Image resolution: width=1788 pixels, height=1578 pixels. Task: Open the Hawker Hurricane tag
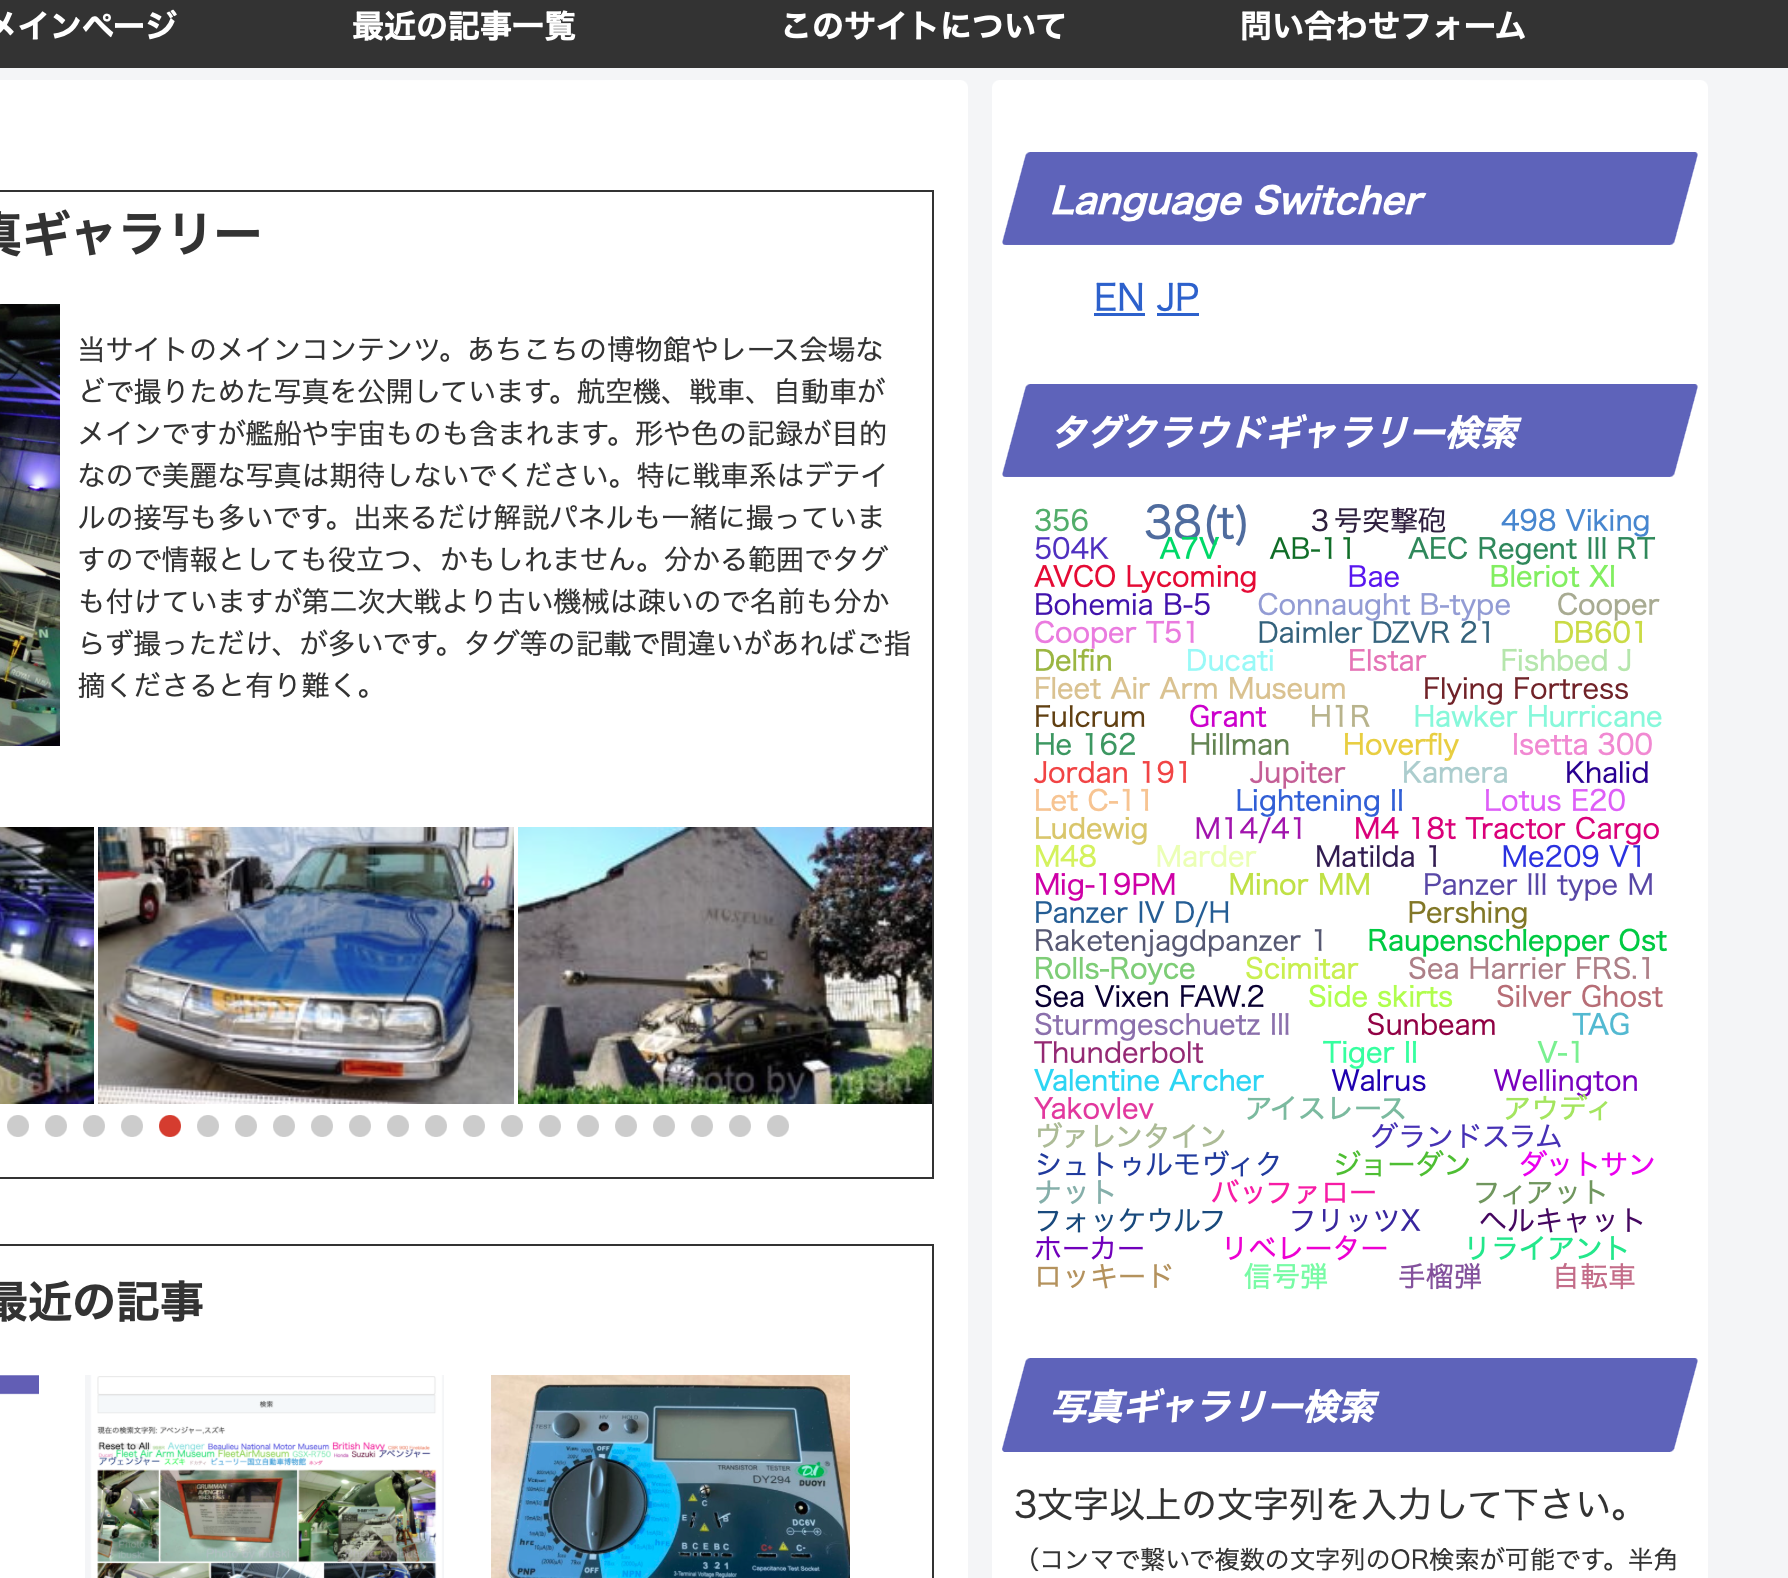tap(1537, 717)
